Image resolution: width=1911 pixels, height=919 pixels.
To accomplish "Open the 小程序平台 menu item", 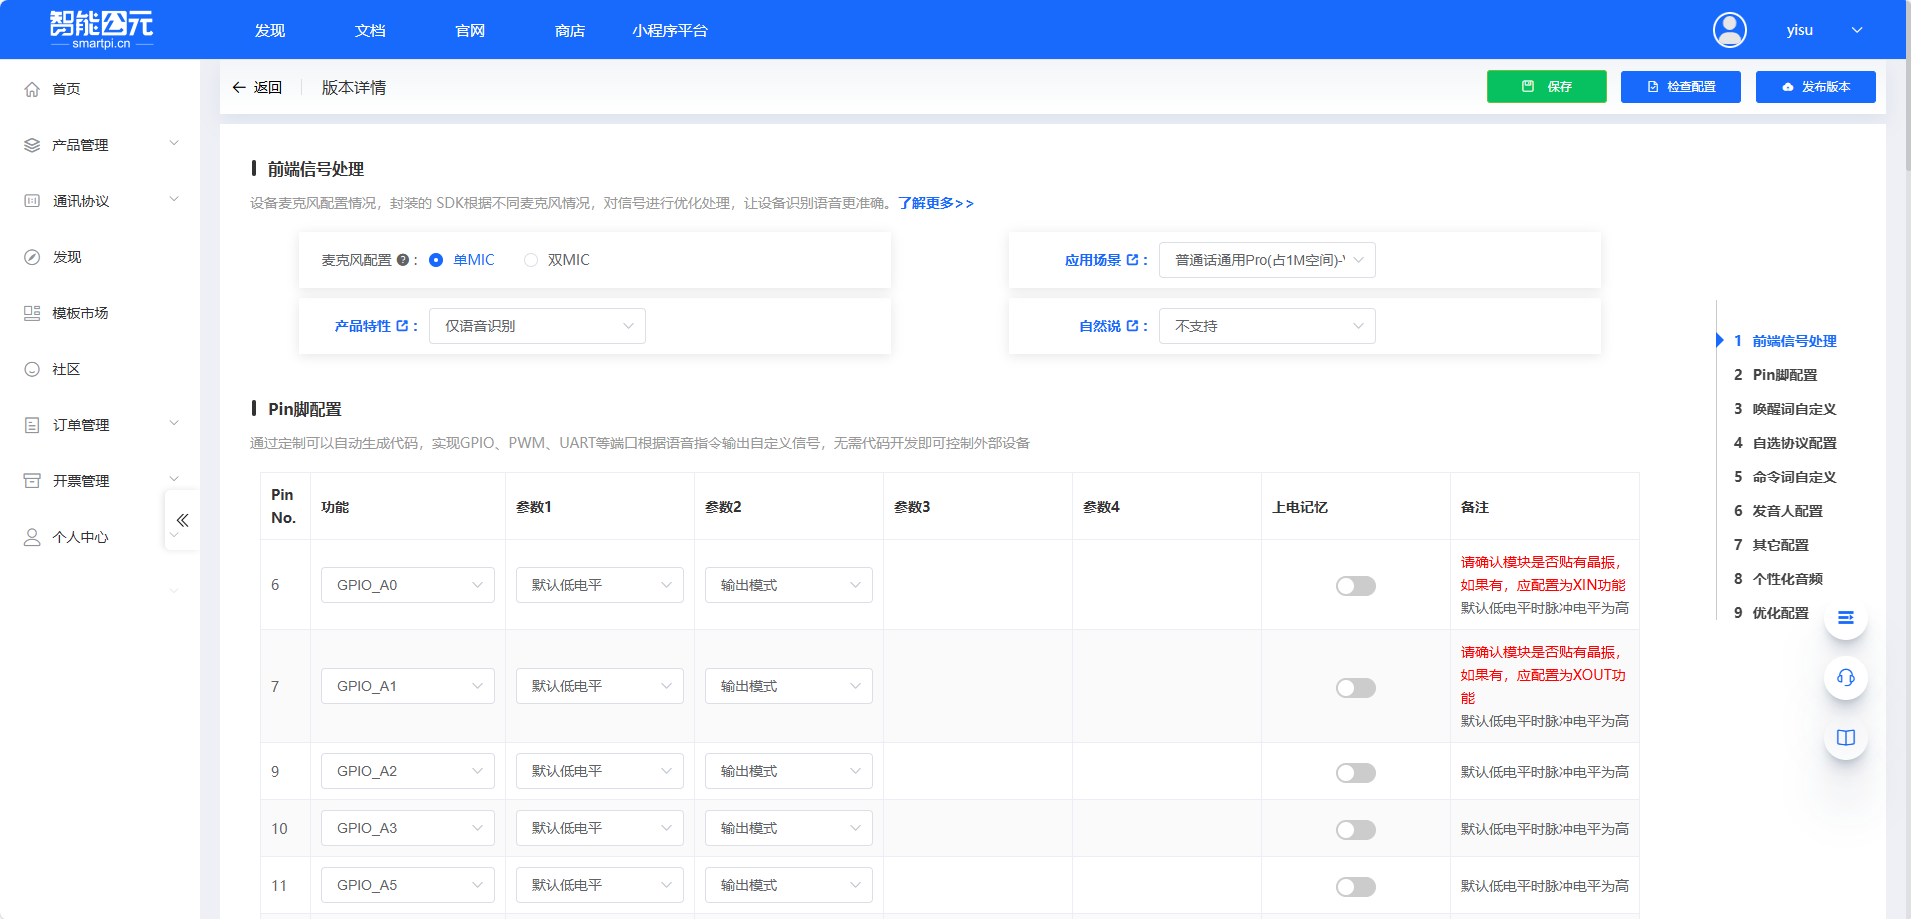I will point(669,30).
